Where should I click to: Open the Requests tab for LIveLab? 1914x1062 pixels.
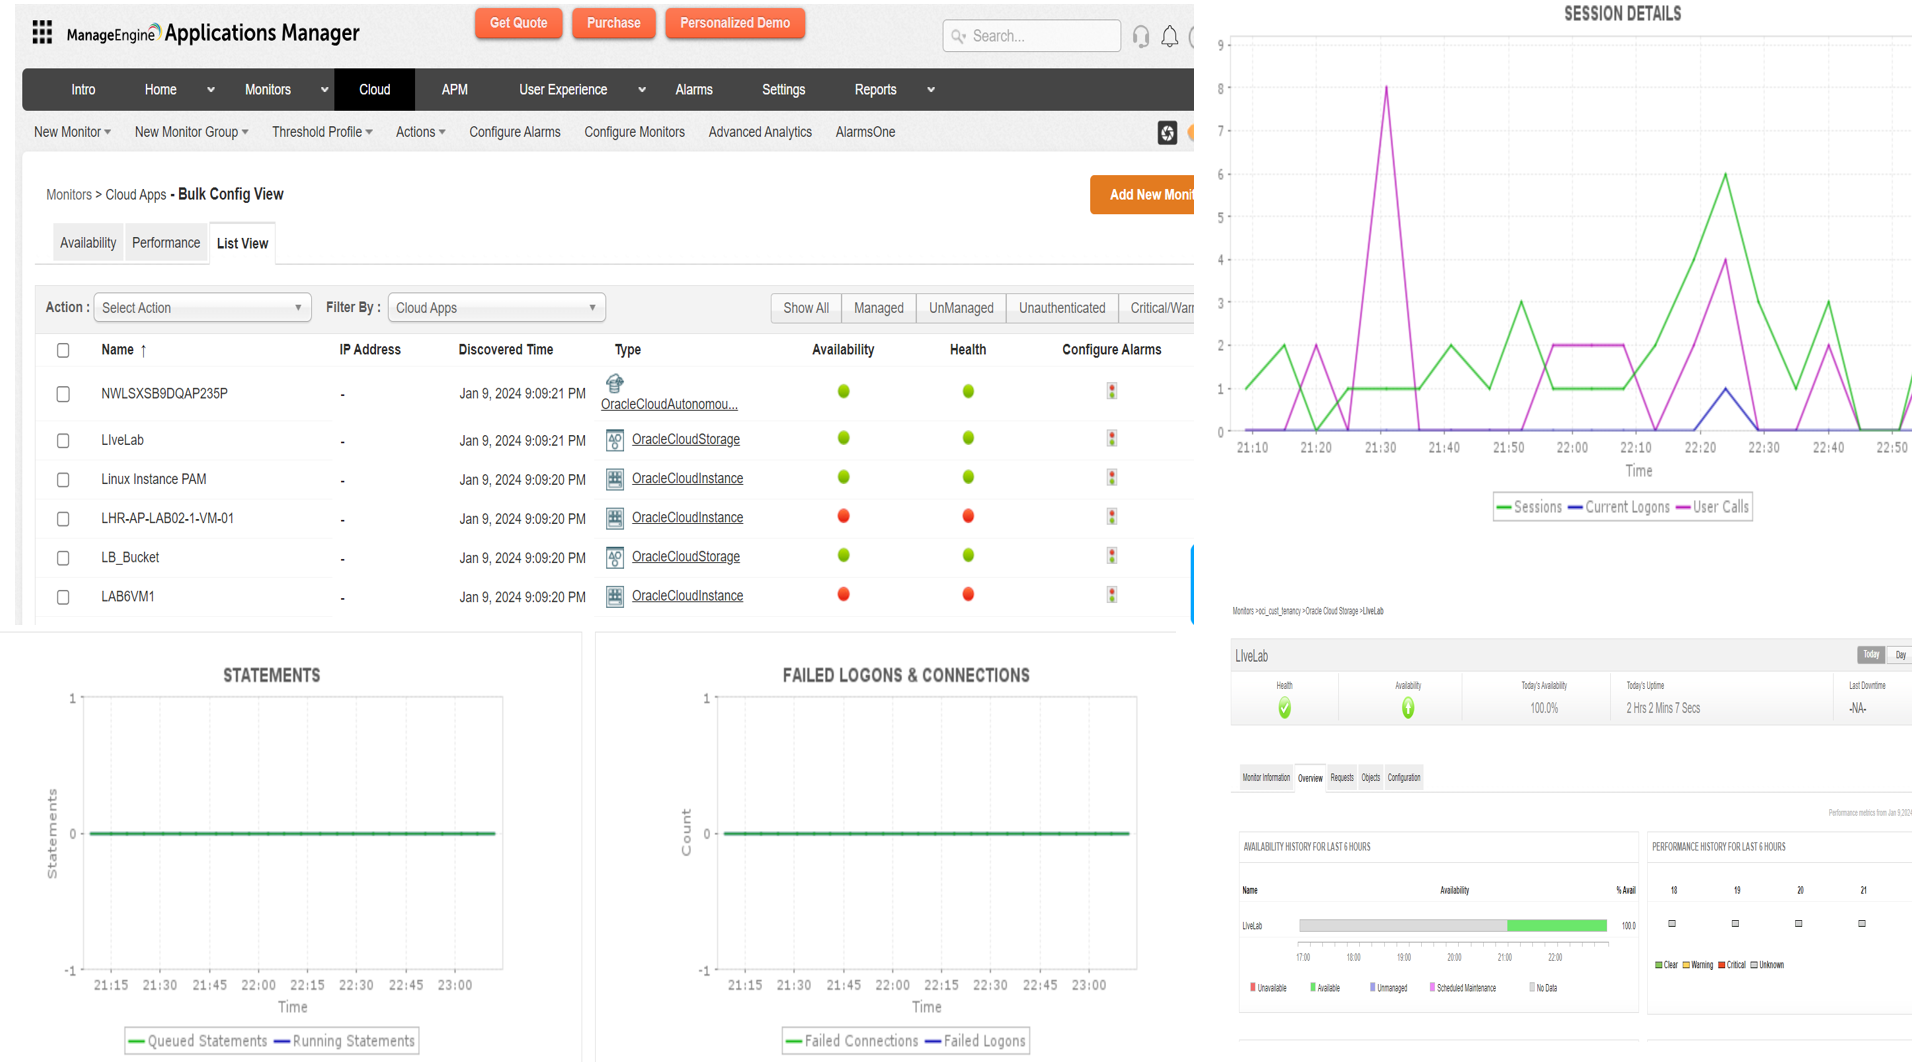(1341, 778)
